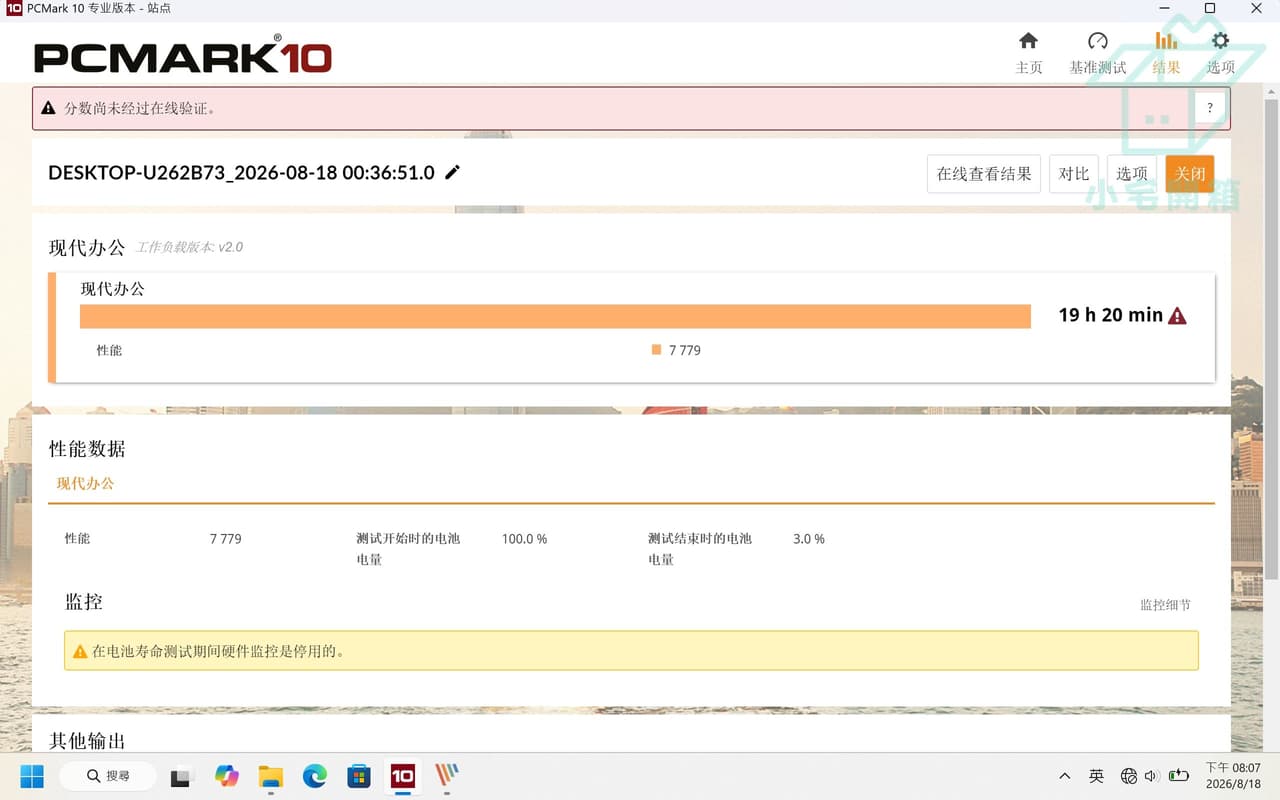The width and height of the screenshot is (1280, 800).
Task: Open Task View from the taskbar
Action: [x=181, y=776]
